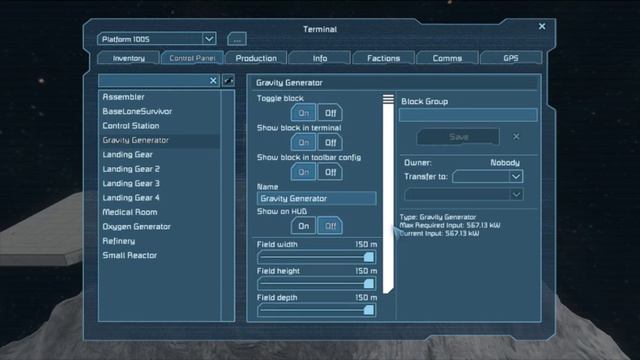
Task: Open the Factions tab
Action: point(383,58)
